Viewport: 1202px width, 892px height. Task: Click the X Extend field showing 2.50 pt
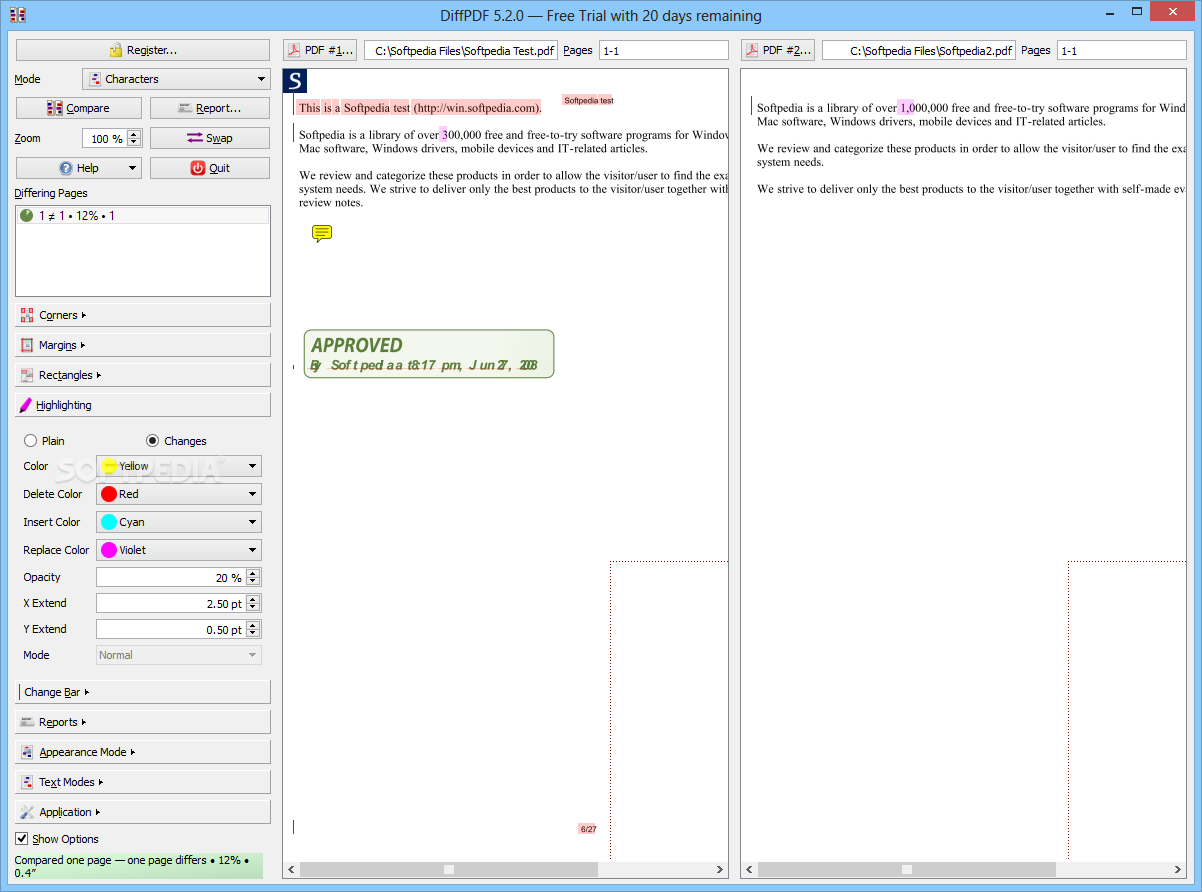pyautogui.click(x=170, y=603)
